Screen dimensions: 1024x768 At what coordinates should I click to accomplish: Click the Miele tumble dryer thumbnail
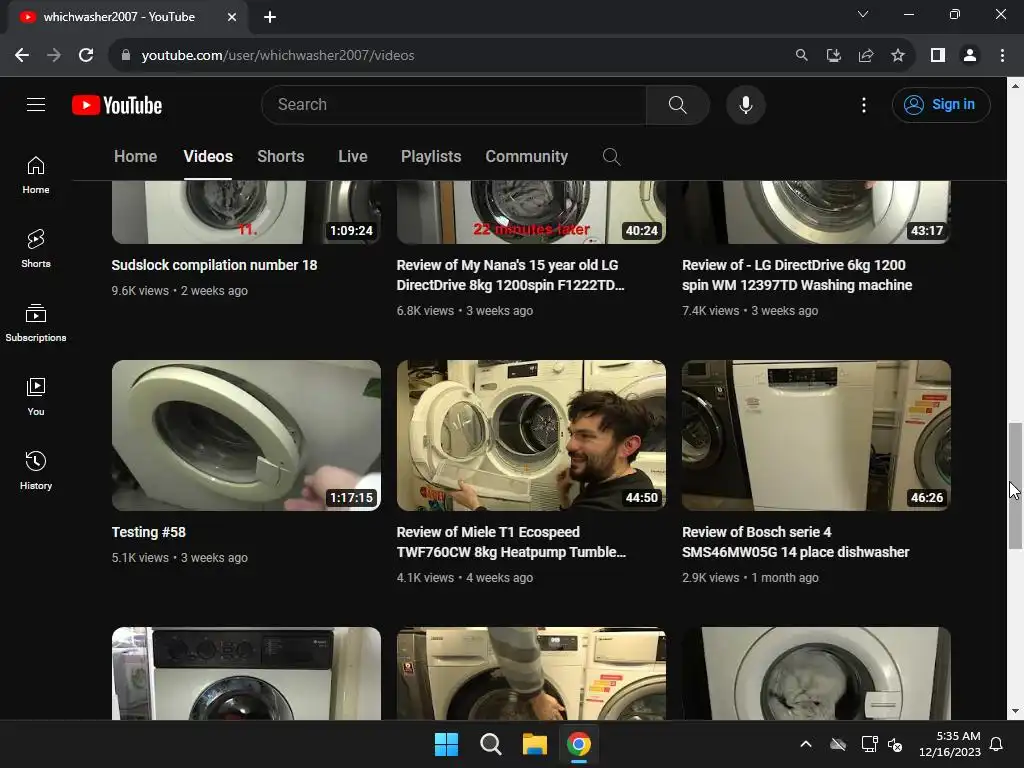click(x=531, y=435)
